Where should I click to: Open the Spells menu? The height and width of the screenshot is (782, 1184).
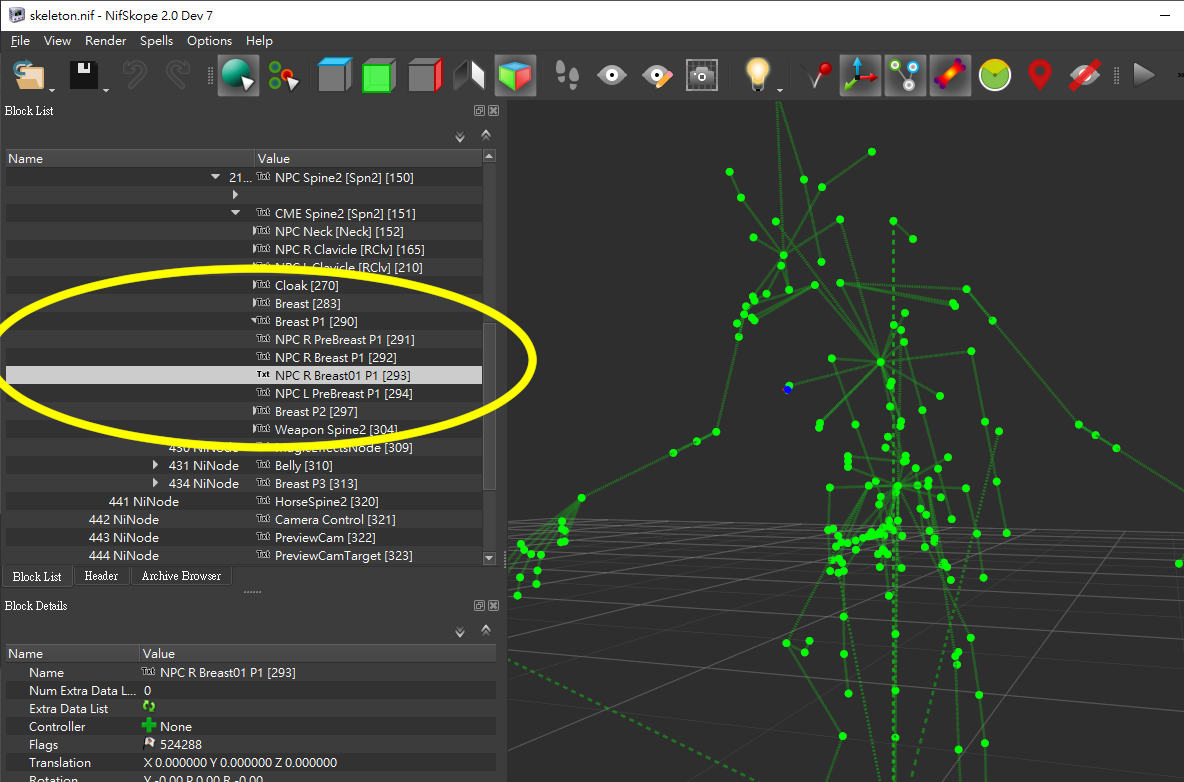[x=156, y=41]
